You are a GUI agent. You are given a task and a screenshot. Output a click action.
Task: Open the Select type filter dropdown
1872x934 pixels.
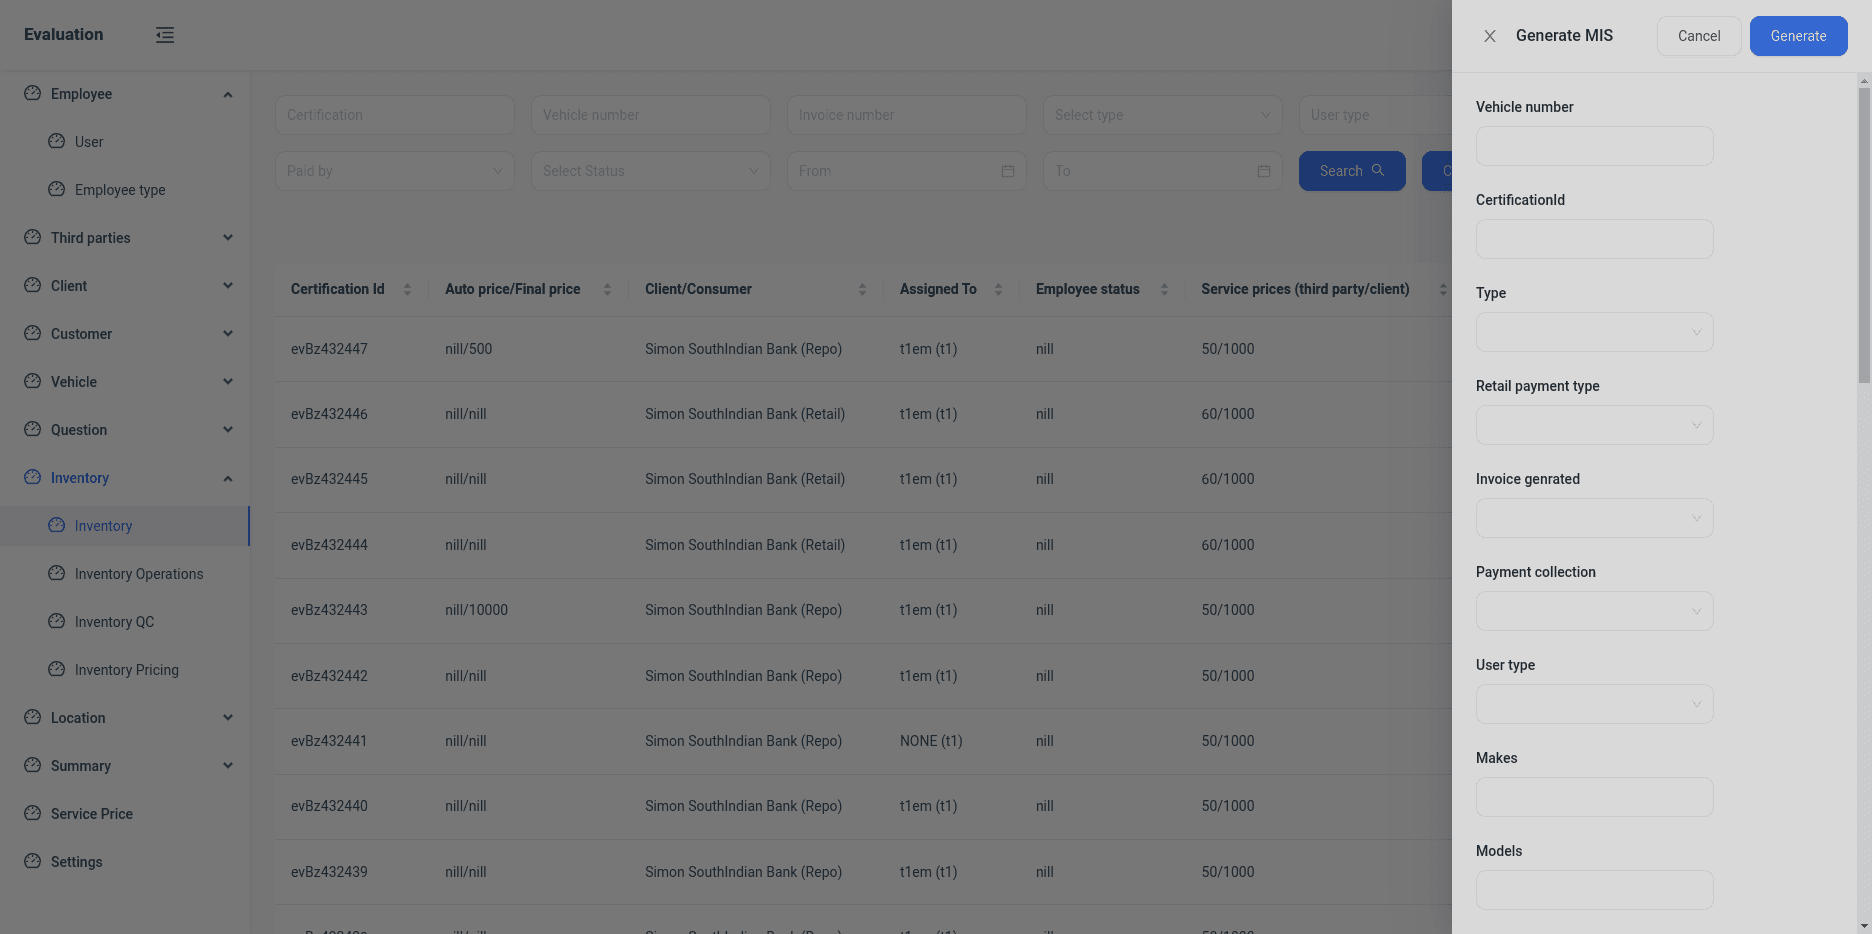(1162, 115)
